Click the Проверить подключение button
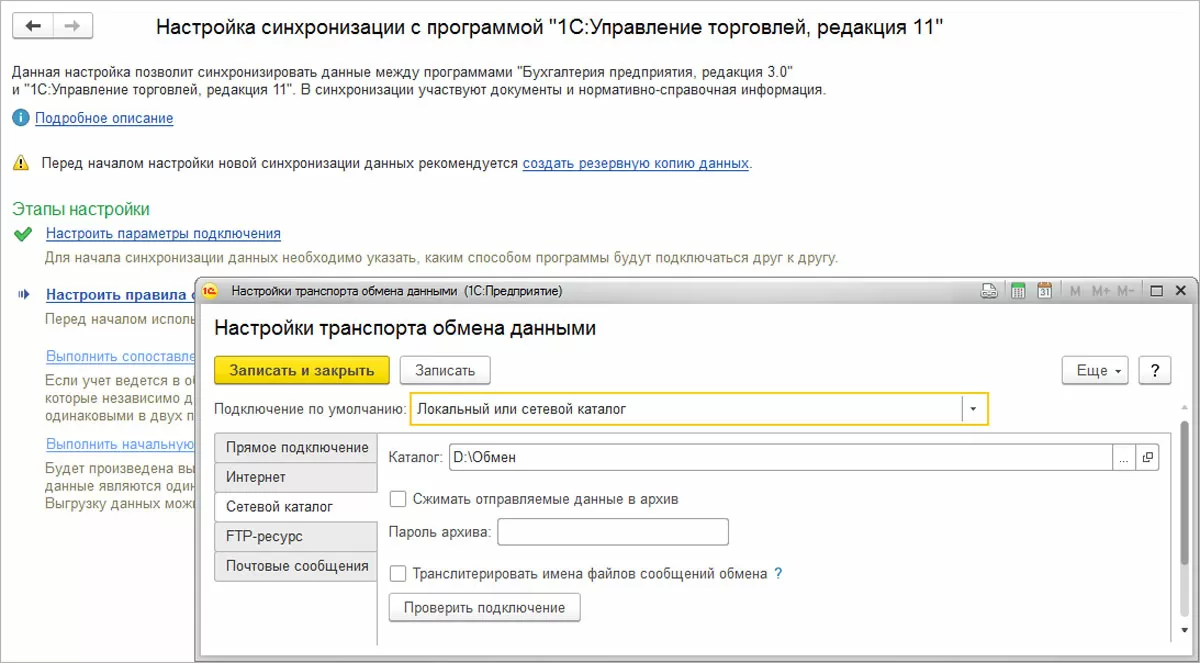This screenshot has width=1200, height=663. pos(484,607)
